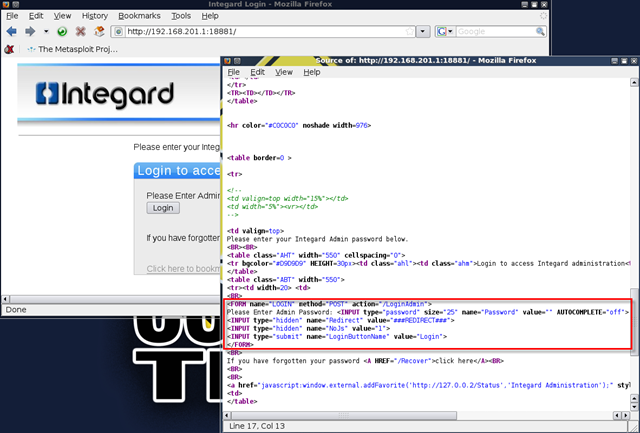Click the Login button on the page
The height and width of the screenshot is (433, 640).
pyautogui.click(x=161, y=209)
